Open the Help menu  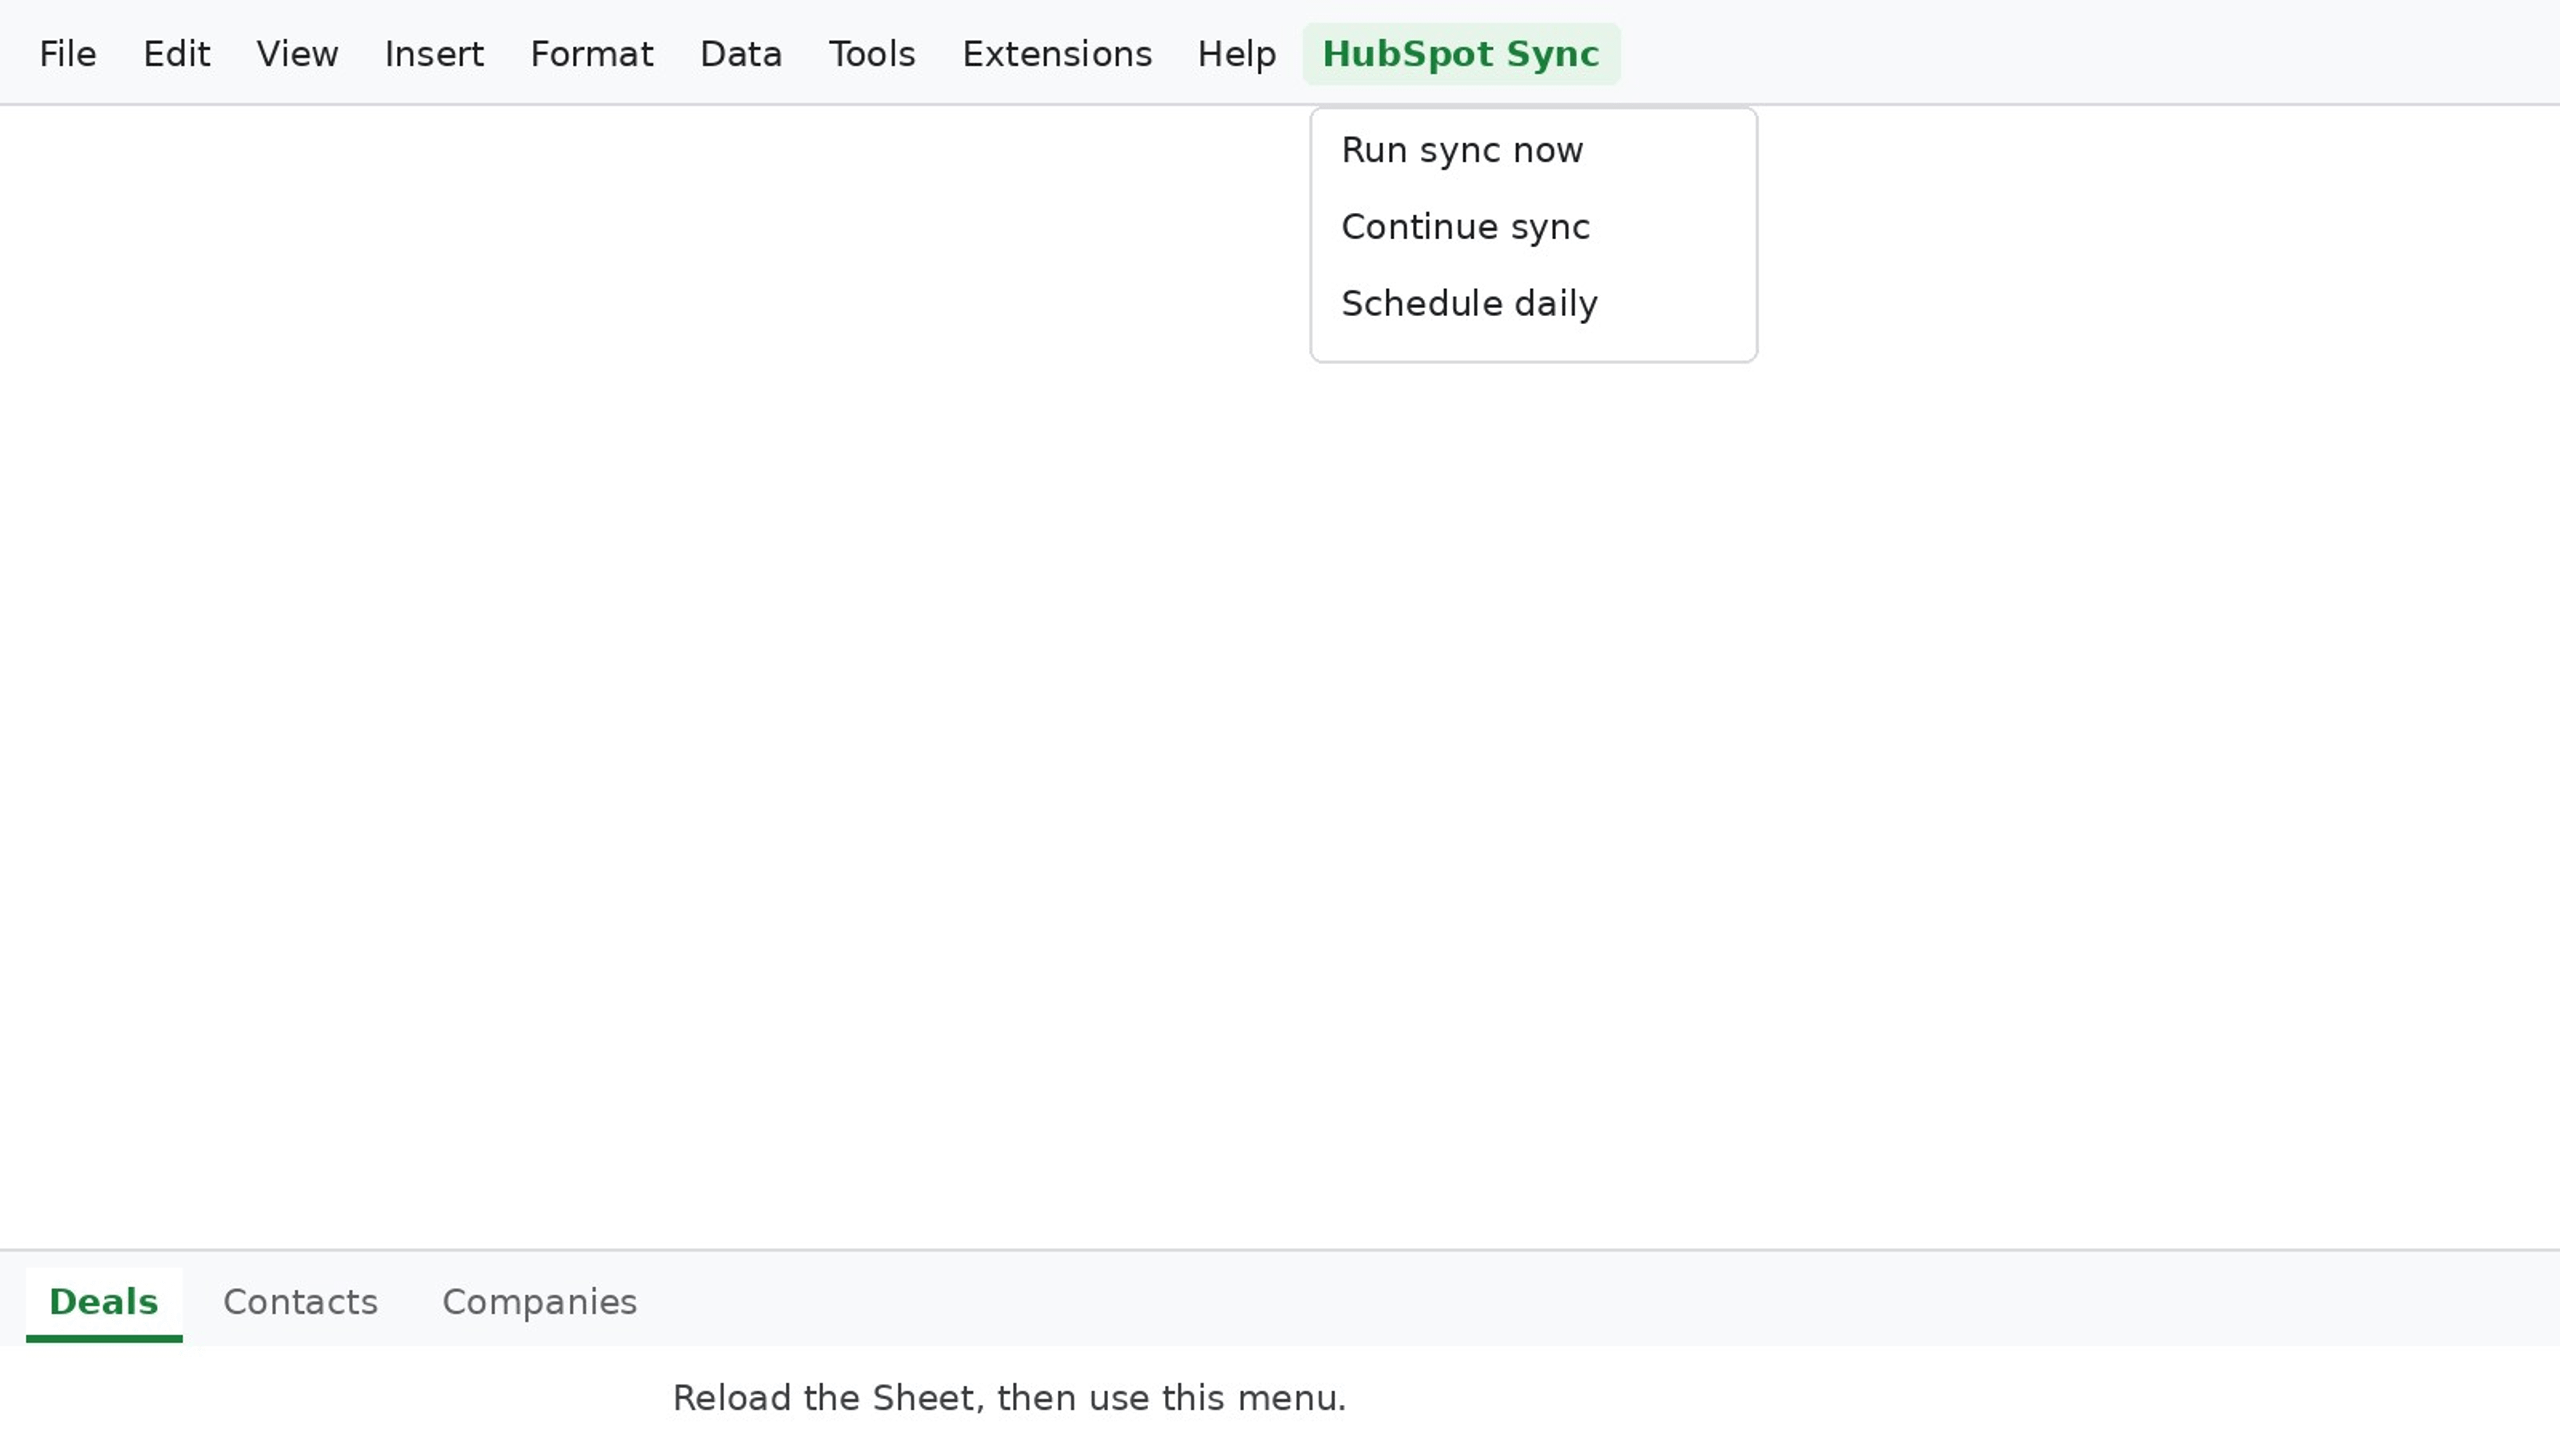pos(1237,54)
